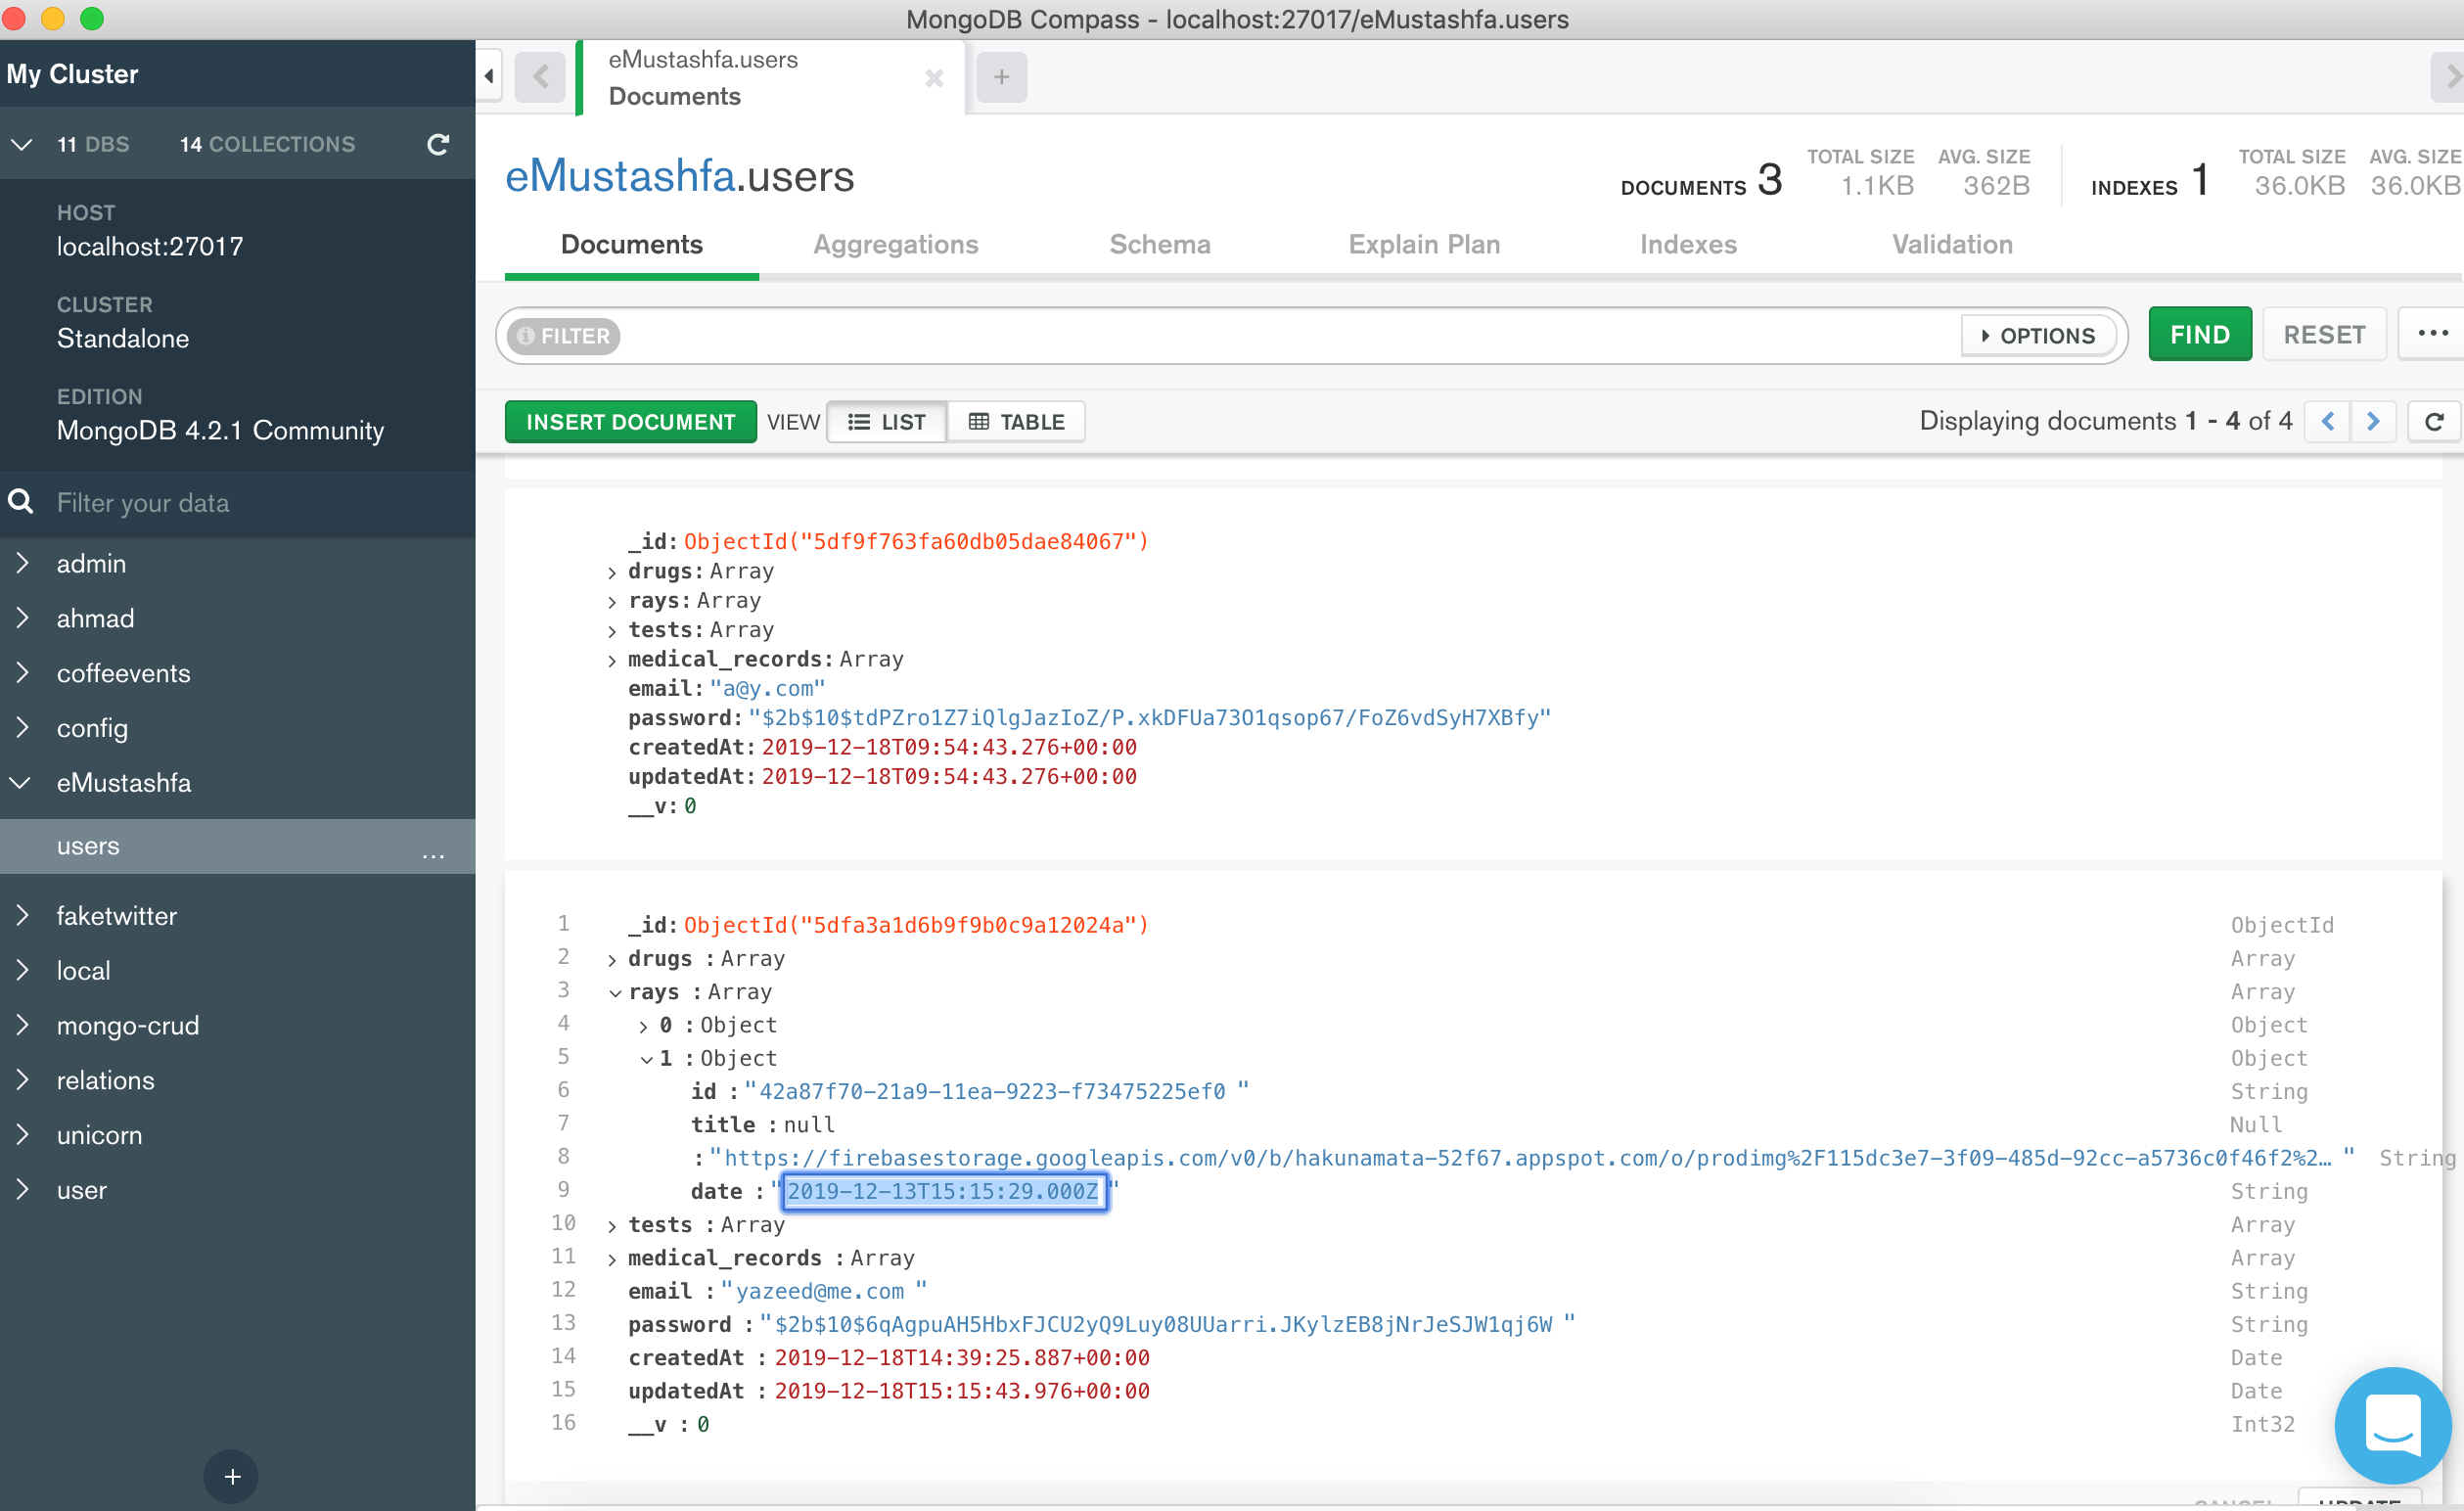Collapse rays array in edited document
The height and width of the screenshot is (1511, 2464).
pyautogui.click(x=614, y=993)
